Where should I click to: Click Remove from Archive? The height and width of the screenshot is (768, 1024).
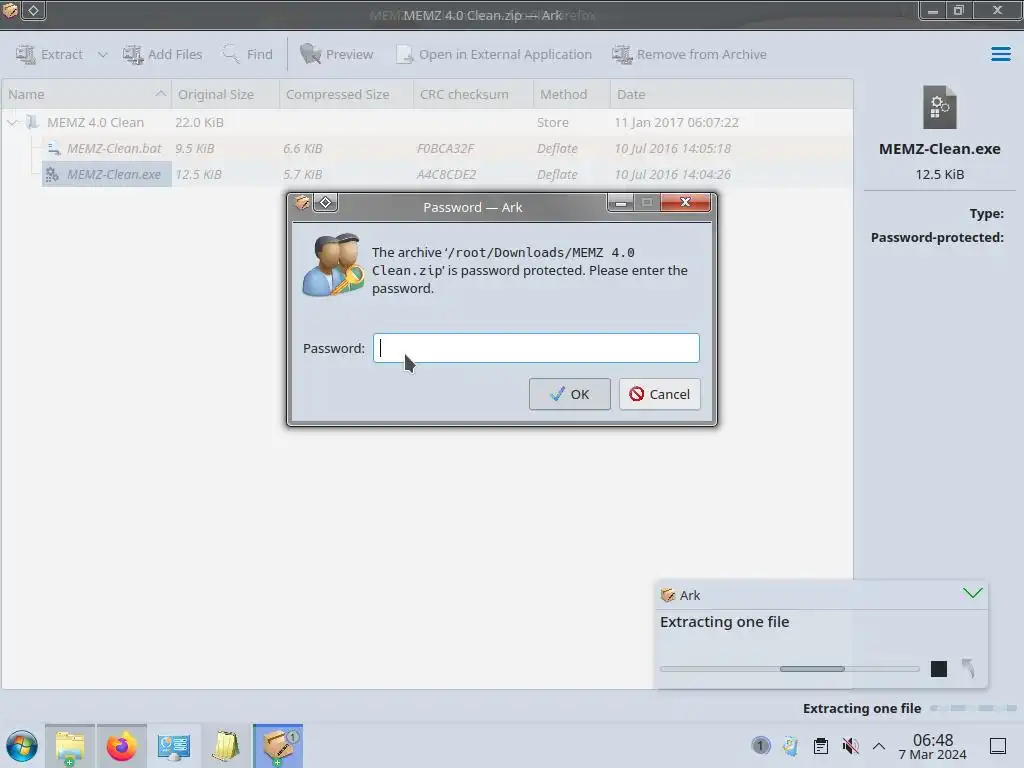click(x=690, y=54)
